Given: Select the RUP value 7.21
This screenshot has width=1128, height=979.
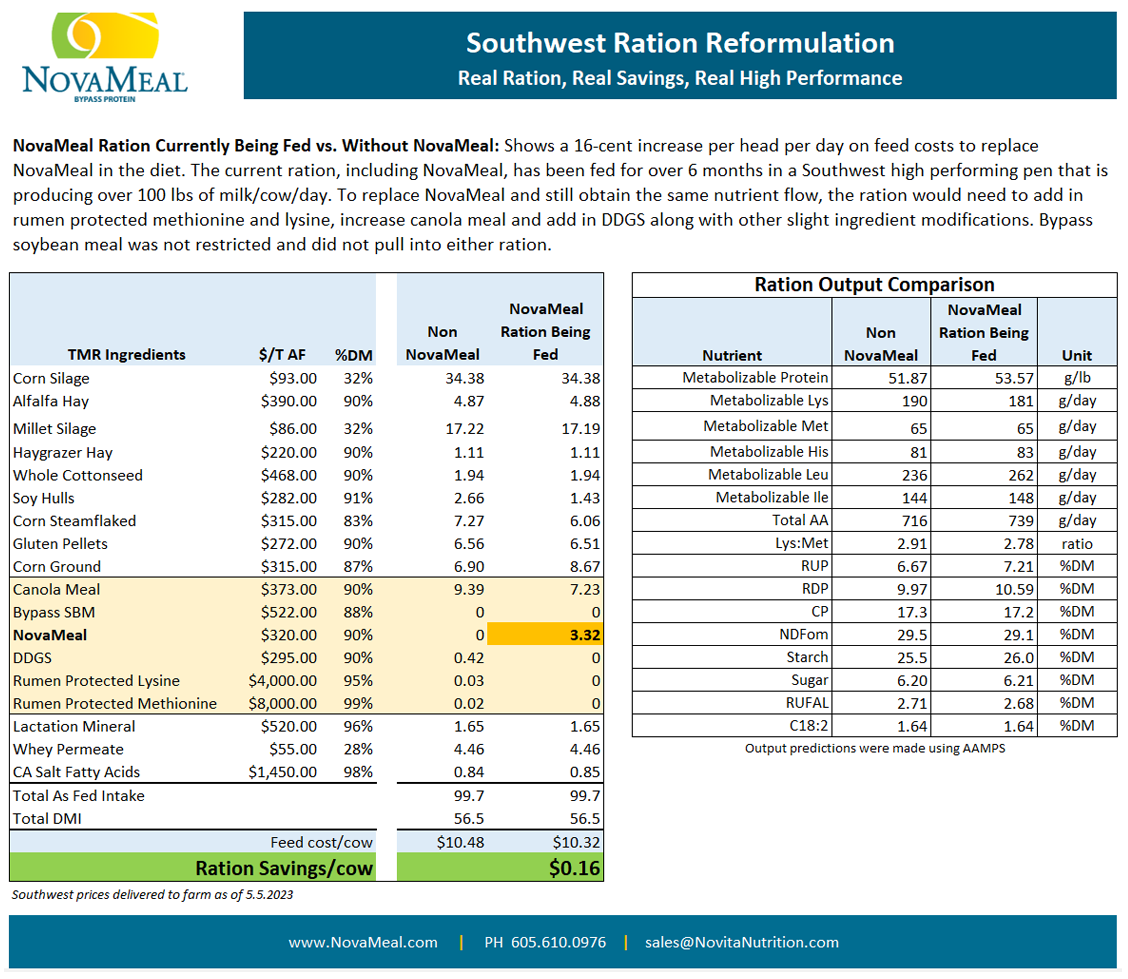Looking at the screenshot, I should pyautogui.click(x=1019, y=567).
